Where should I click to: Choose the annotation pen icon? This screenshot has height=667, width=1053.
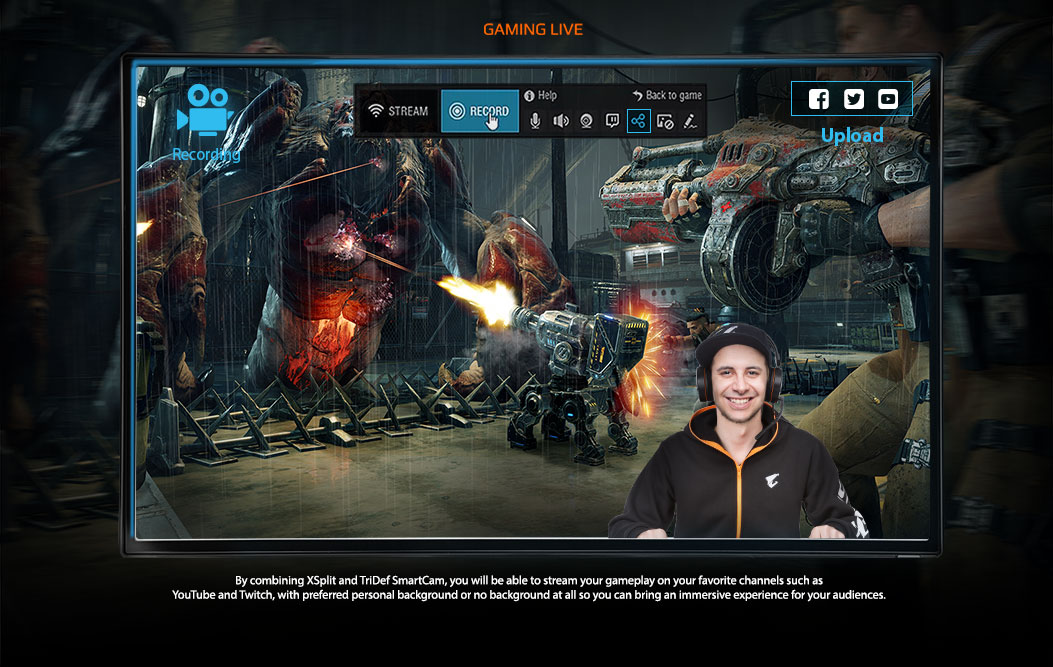click(690, 121)
